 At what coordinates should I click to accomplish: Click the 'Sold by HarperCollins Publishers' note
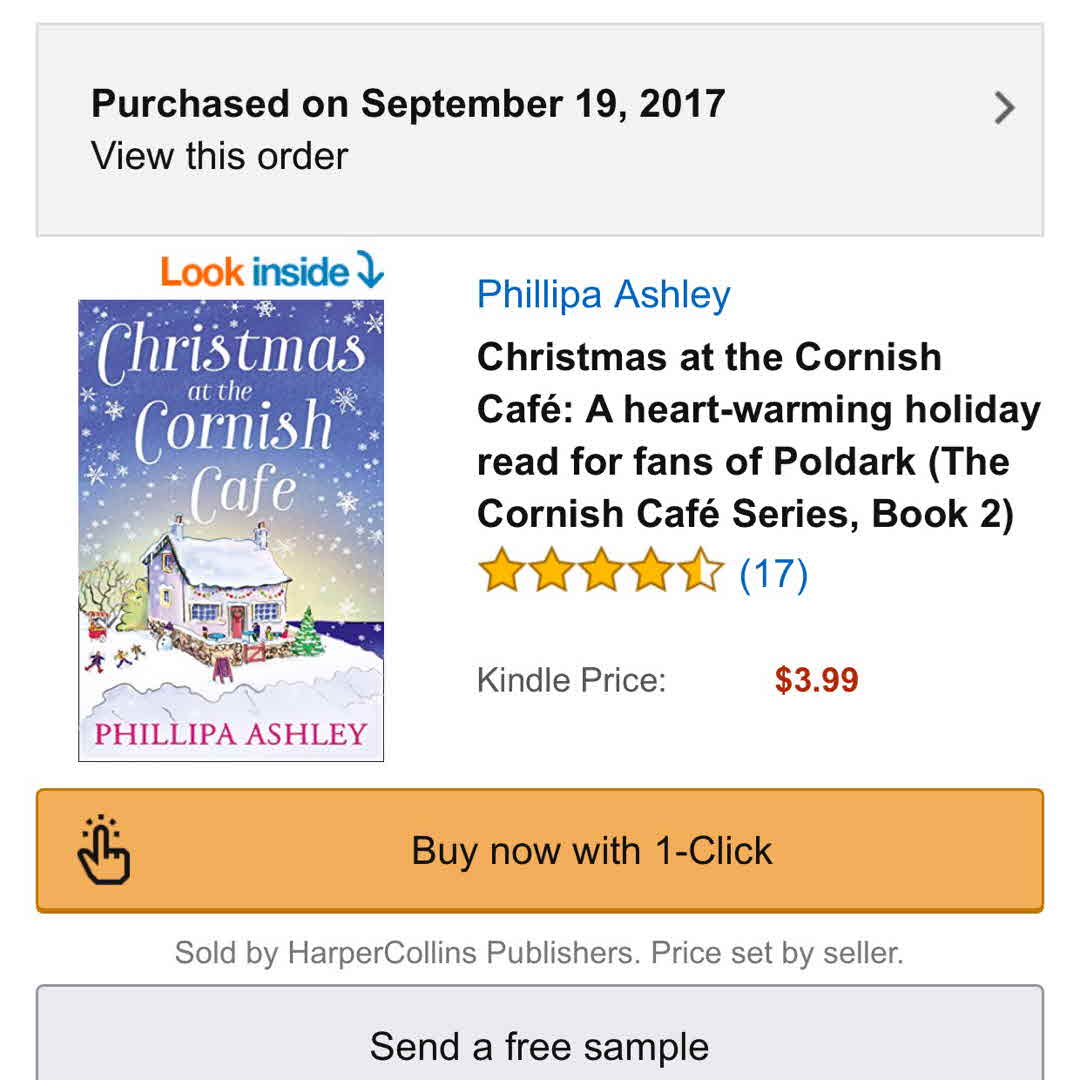click(539, 952)
